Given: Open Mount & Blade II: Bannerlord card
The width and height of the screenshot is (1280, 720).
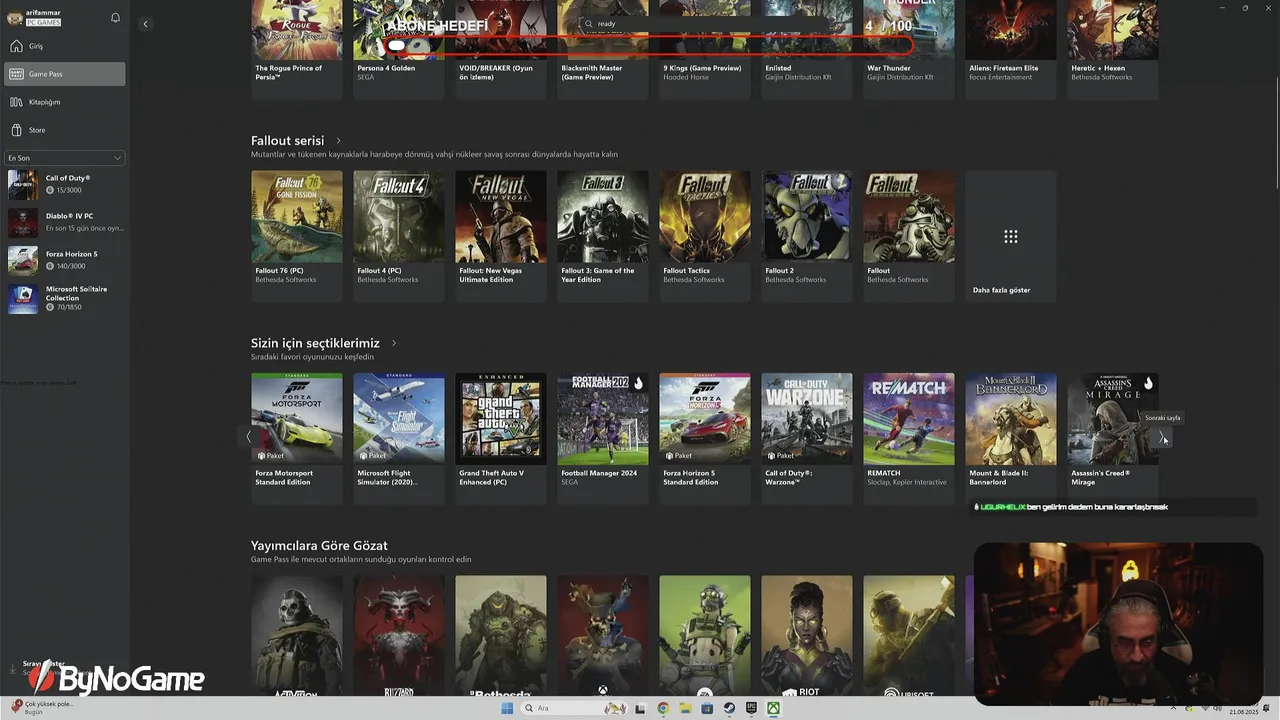Looking at the screenshot, I should pos(1010,438).
